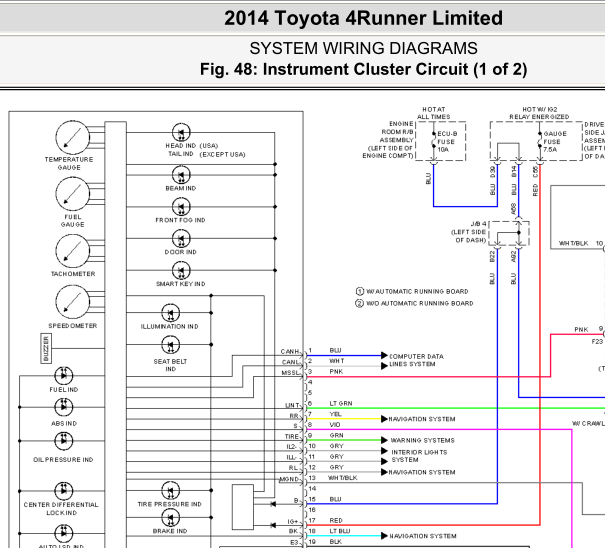Click the Gauge 7.5A fuse symbol
The height and width of the screenshot is (548, 605).
(540, 141)
